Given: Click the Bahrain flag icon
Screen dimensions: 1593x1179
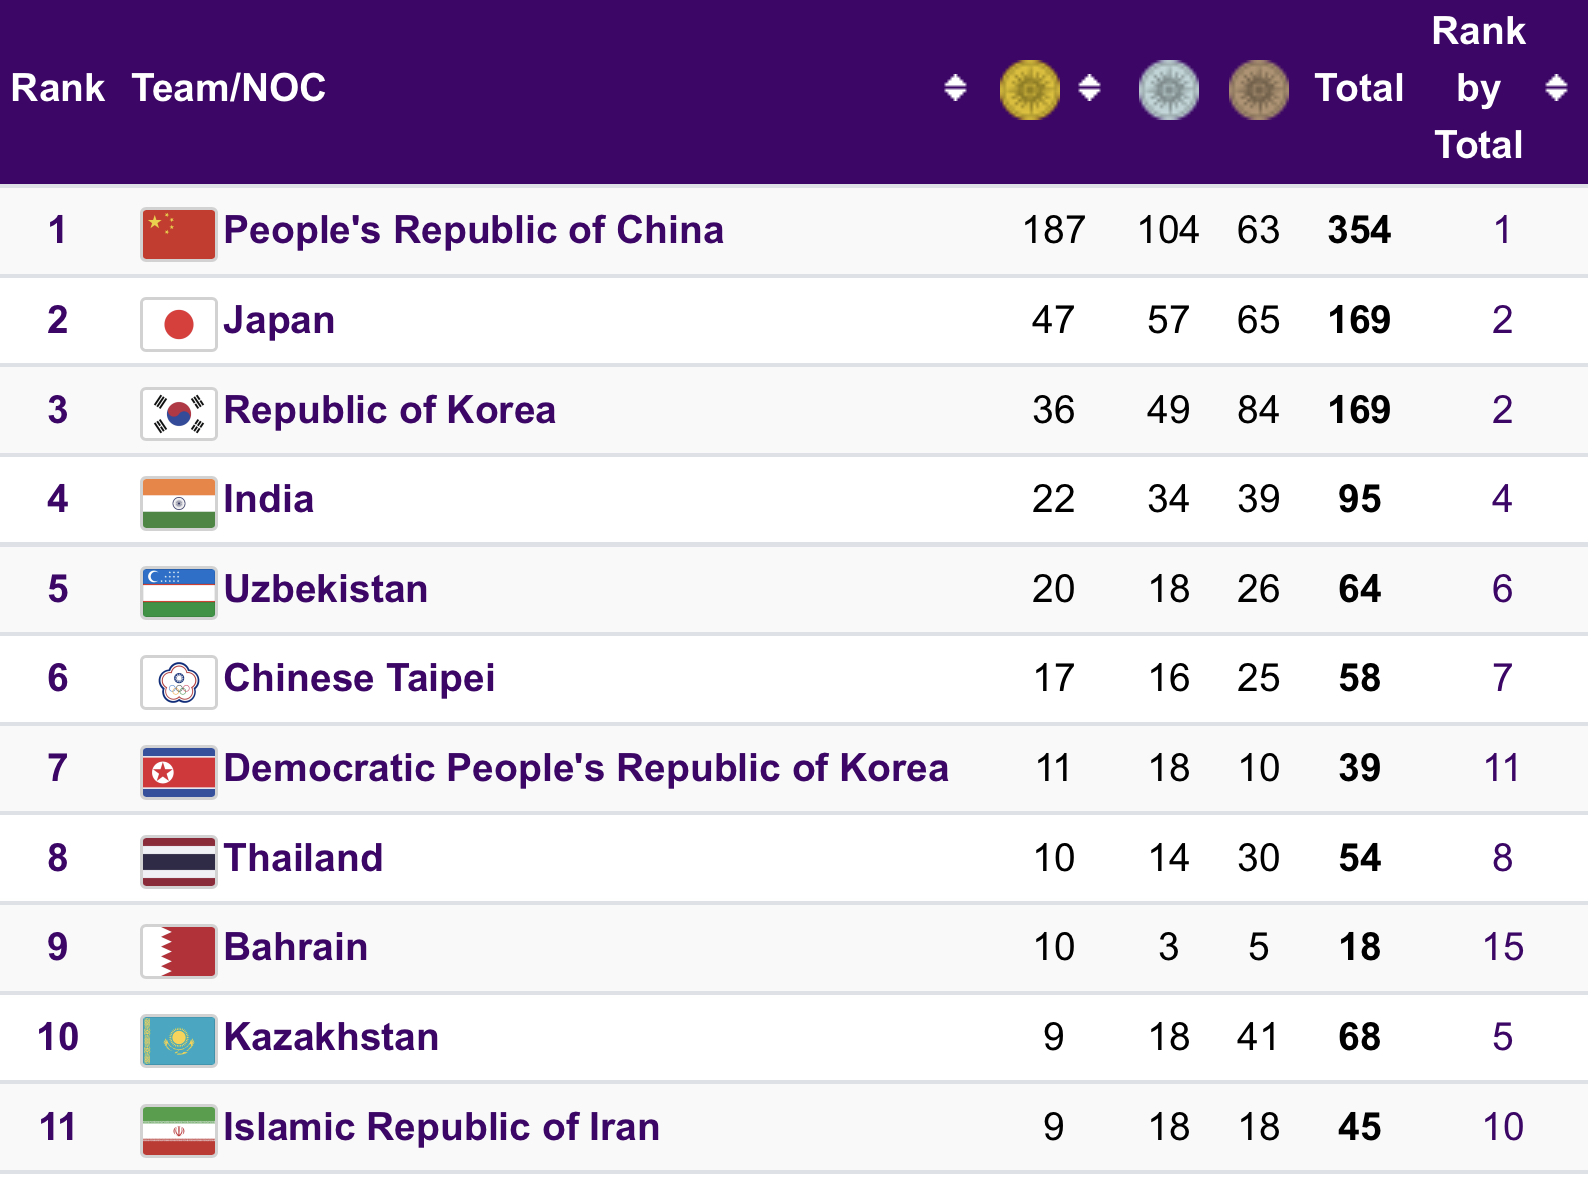Looking at the screenshot, I should tap(179, 950).
